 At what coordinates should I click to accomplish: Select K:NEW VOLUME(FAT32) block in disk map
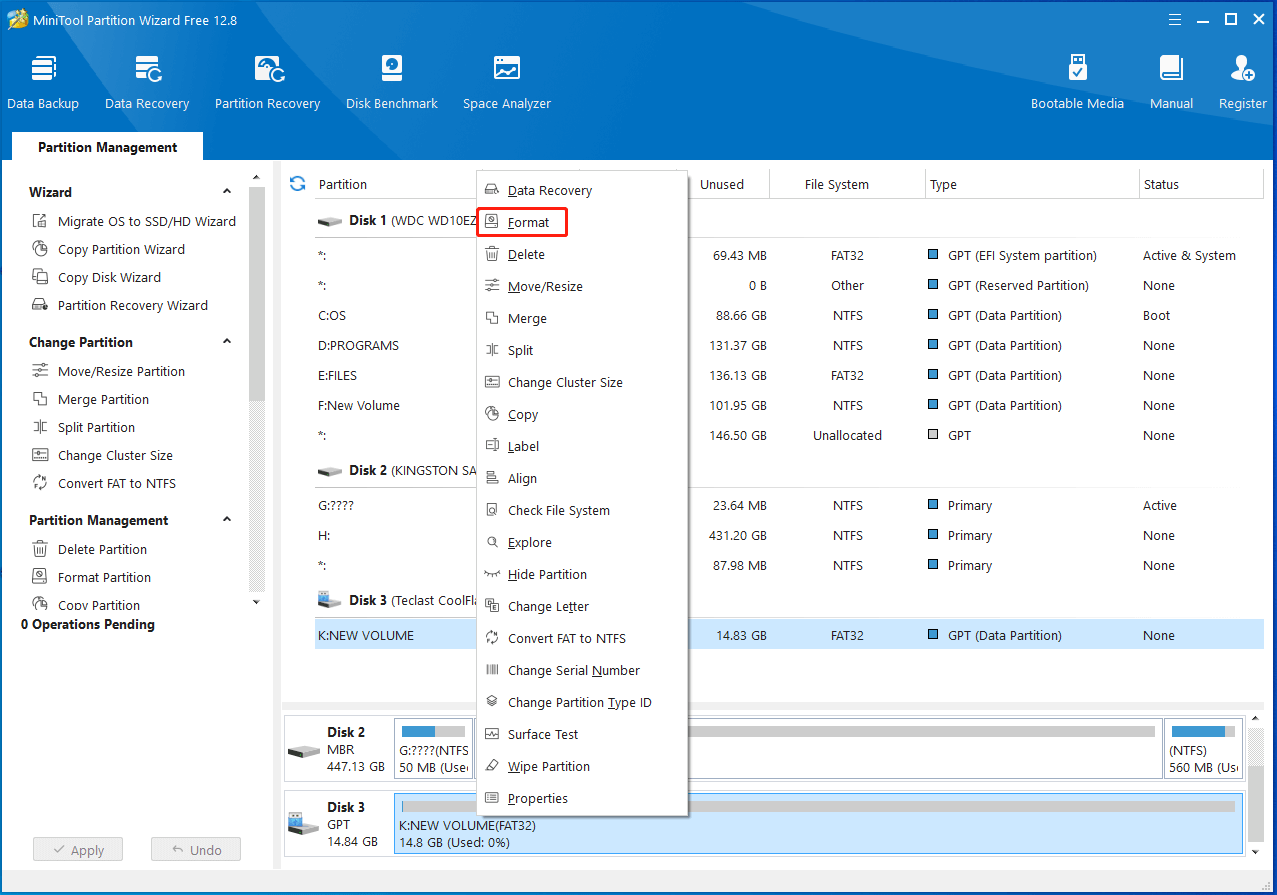pos(818,824)
